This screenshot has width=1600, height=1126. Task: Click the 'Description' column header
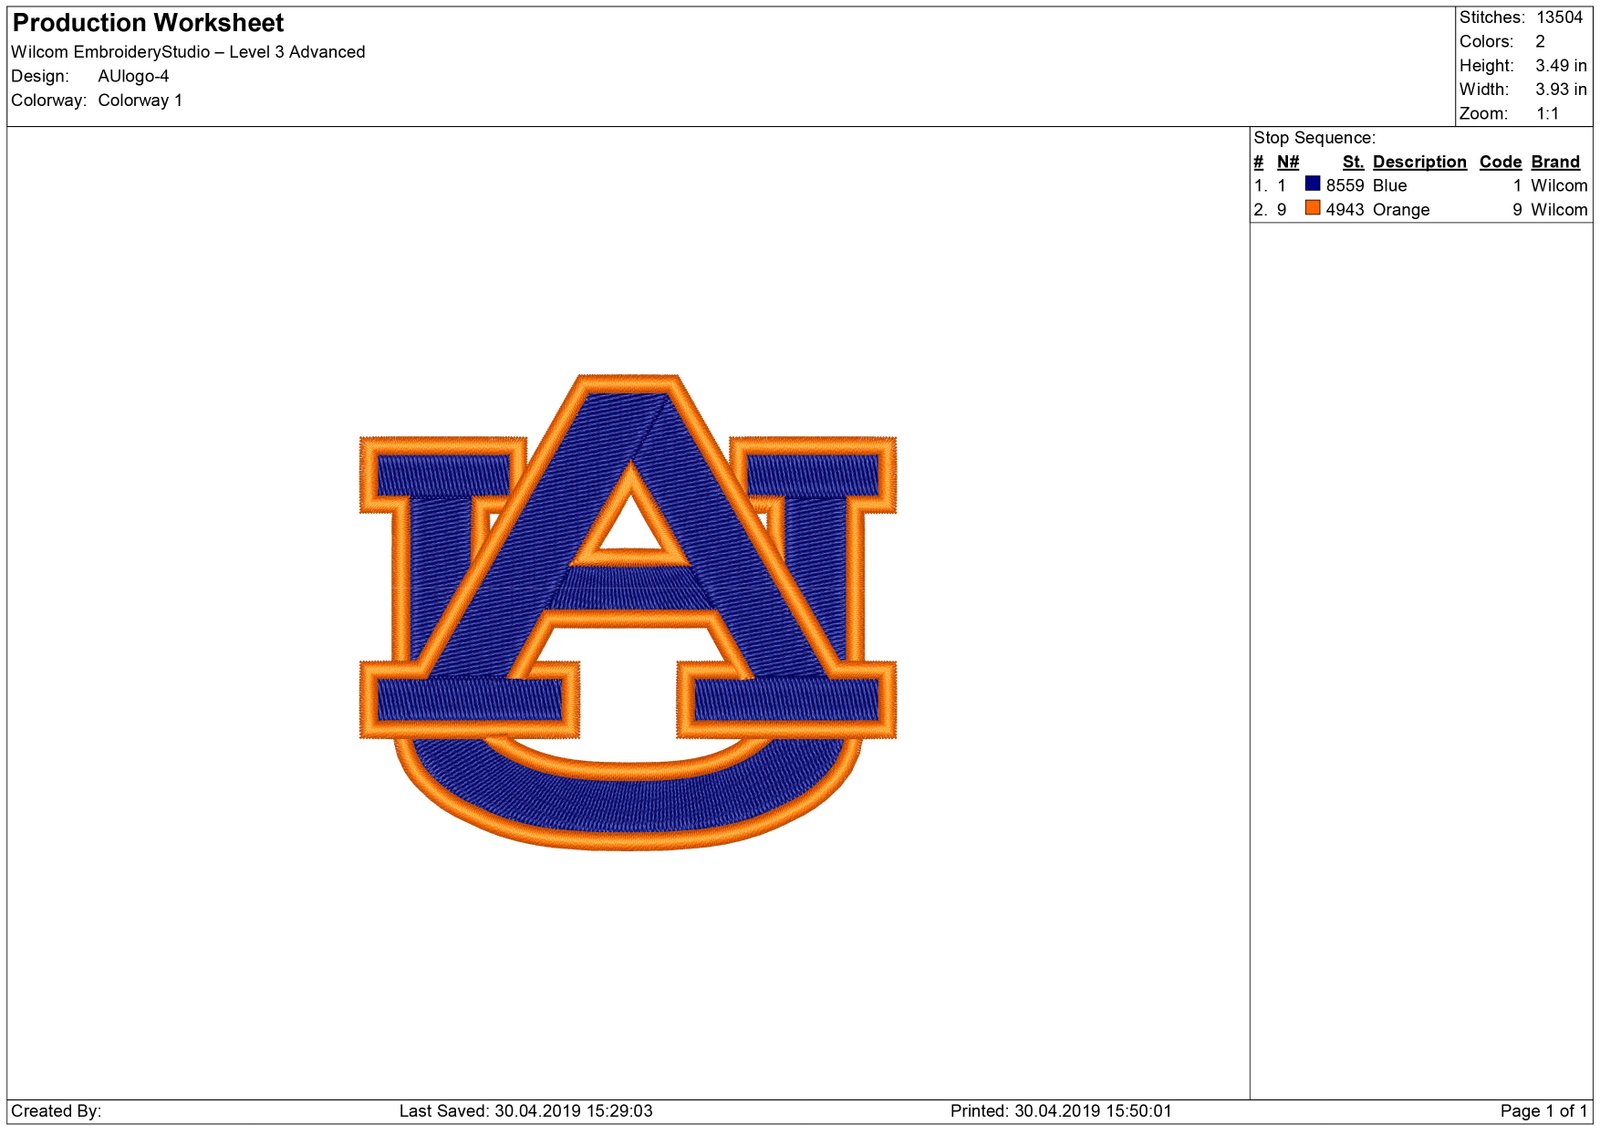coord(1419,162)
